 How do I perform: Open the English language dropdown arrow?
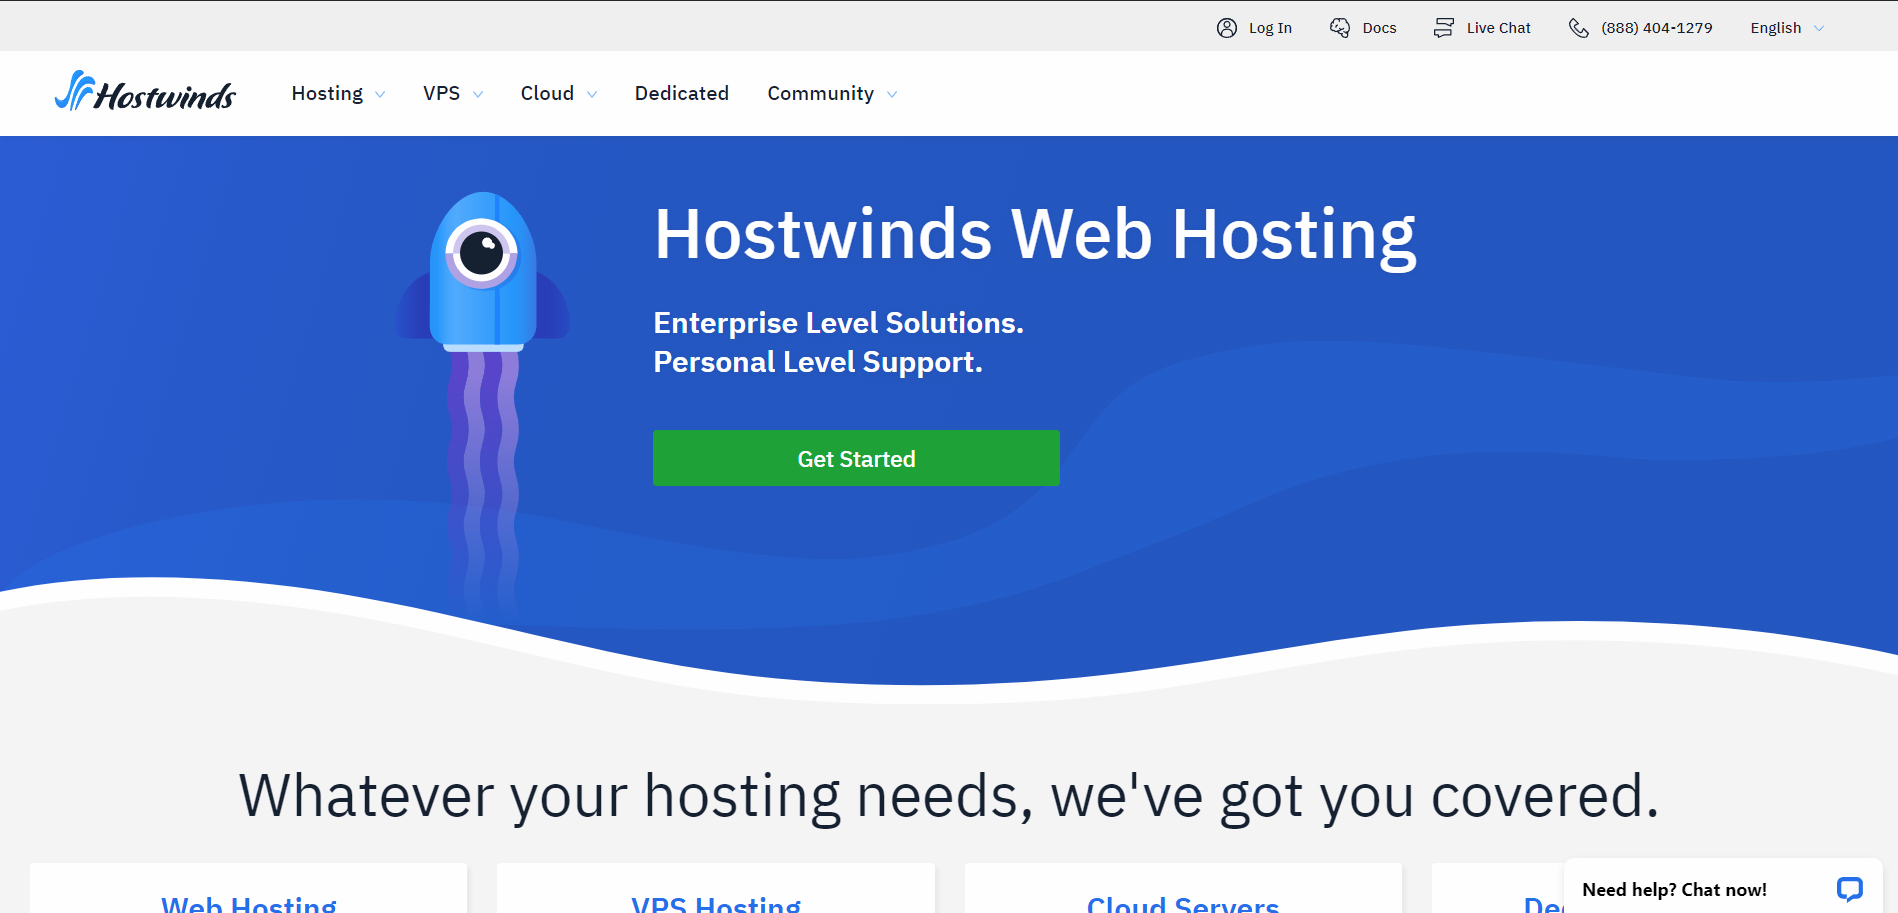(1819, 29)
